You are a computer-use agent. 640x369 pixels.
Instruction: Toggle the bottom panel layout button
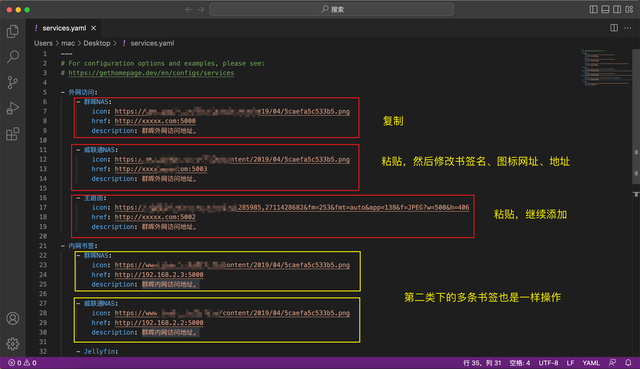pyautogui.click(x=605, y=9)
